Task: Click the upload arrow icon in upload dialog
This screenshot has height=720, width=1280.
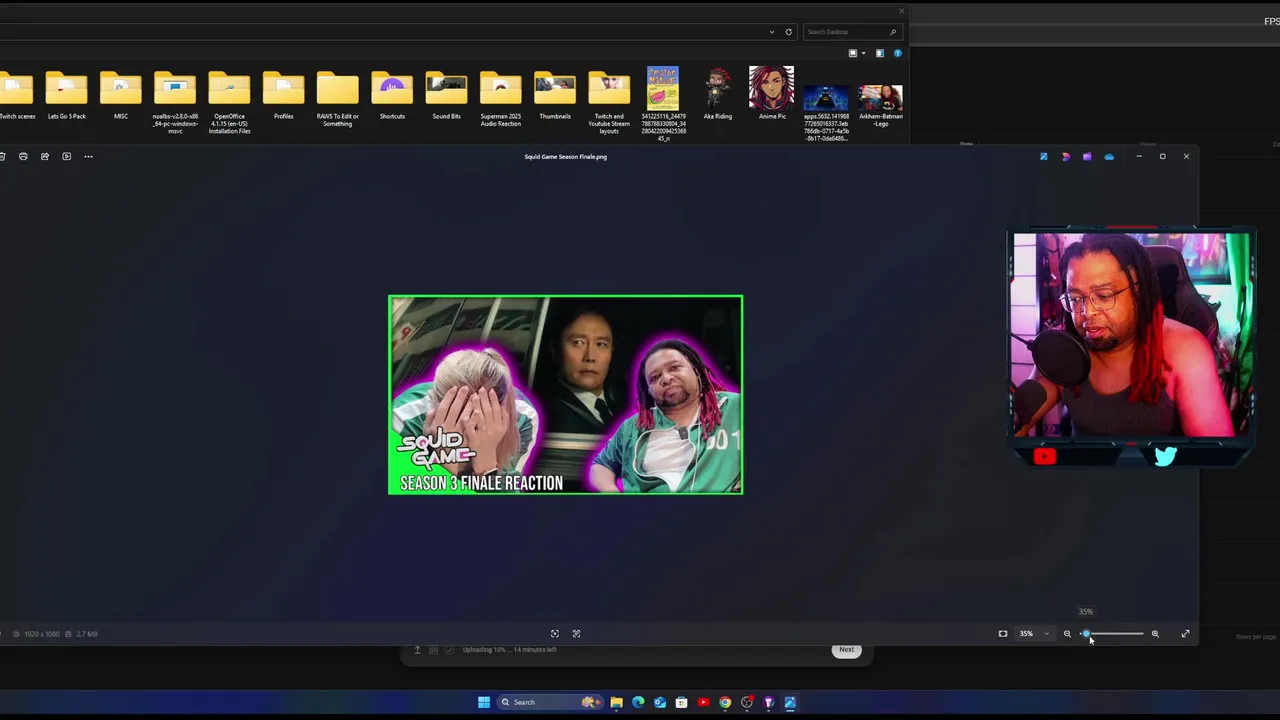Action: click(417, 650)
